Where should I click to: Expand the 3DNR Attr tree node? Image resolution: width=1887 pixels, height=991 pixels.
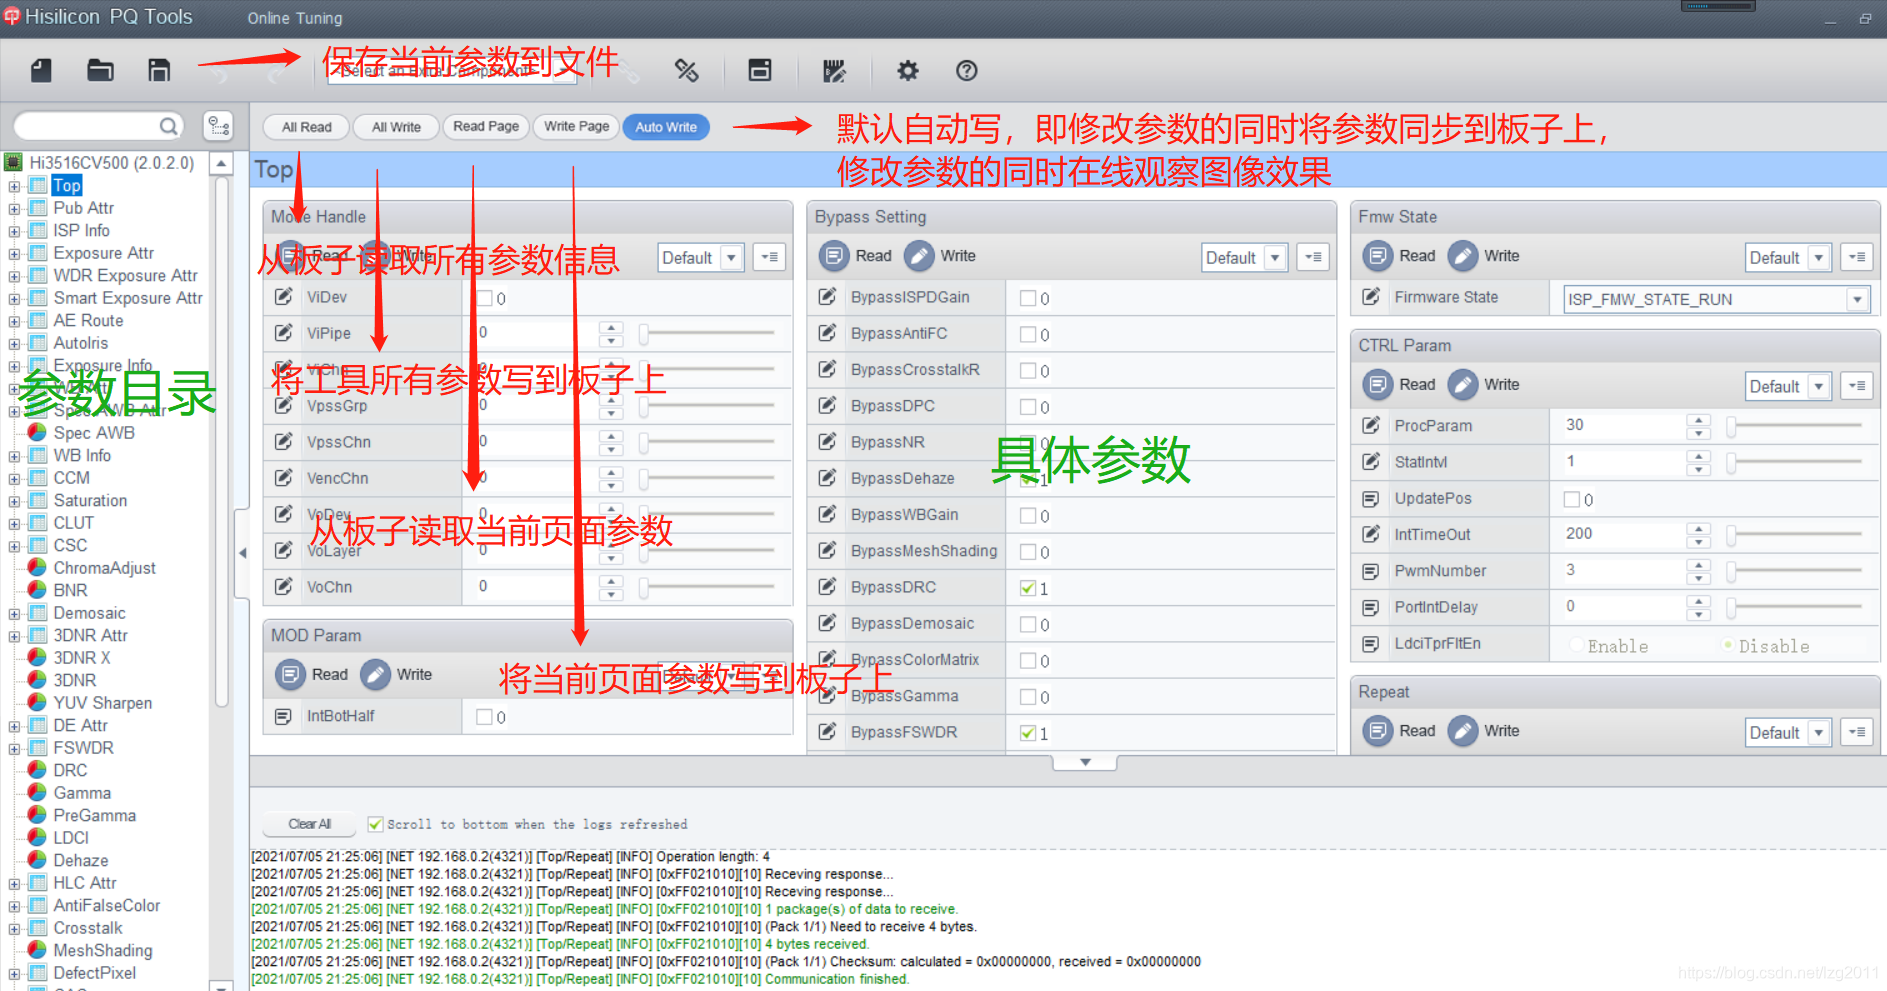pyautogui.click(x=14, y=636)
